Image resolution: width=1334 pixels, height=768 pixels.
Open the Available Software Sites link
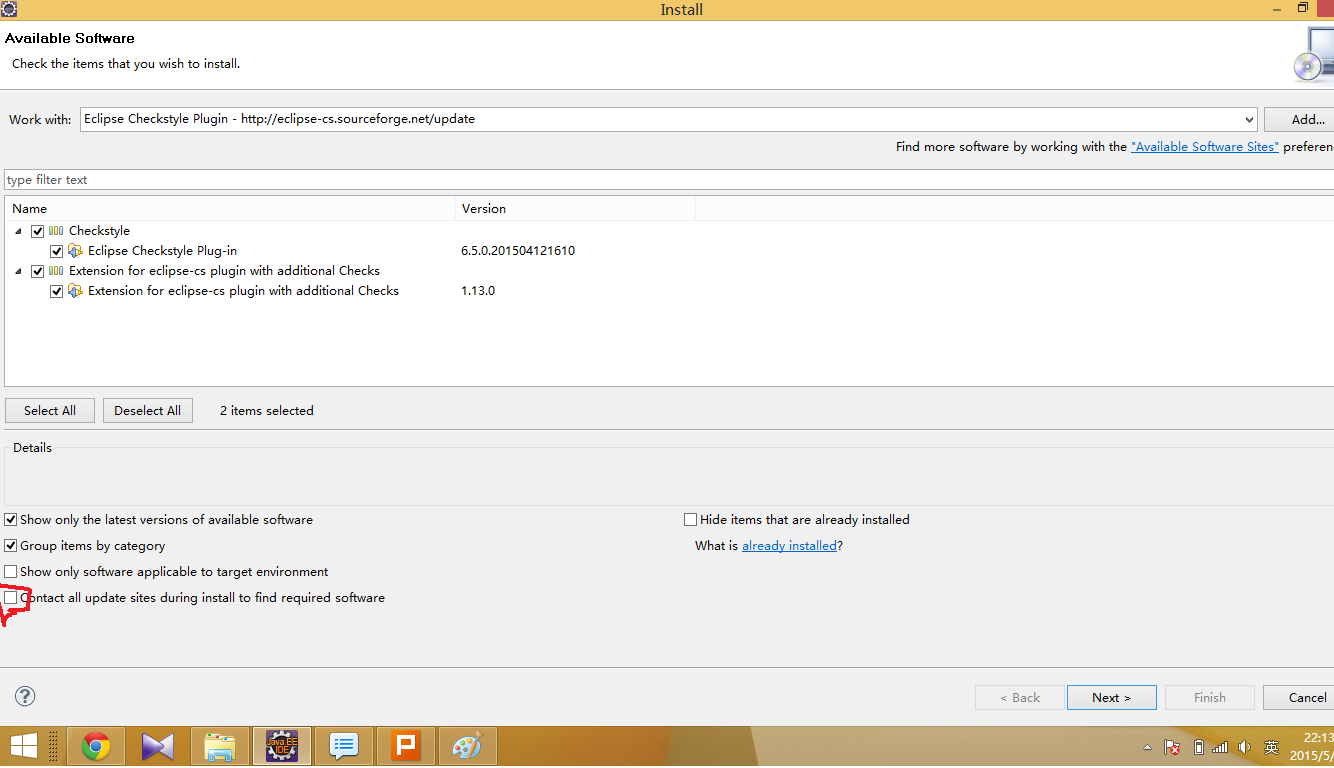[1205, 147]
